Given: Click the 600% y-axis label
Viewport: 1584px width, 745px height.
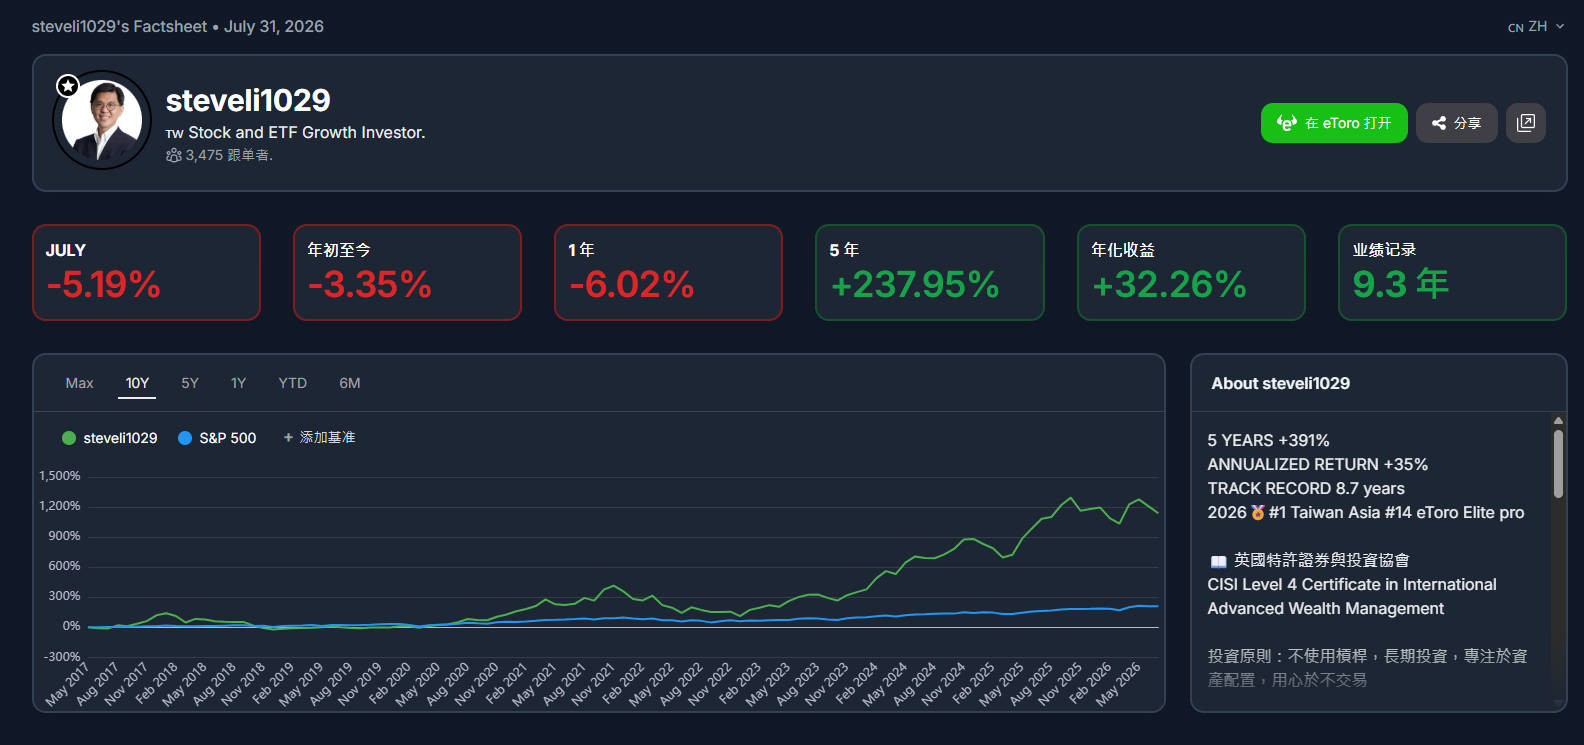Looking at the screenshot, I should (x=65, y=566).
